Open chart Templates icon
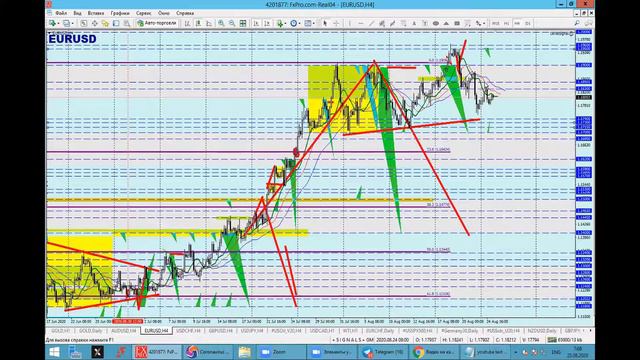This screenshot has width=640, height=360. [x=307, y=23]
